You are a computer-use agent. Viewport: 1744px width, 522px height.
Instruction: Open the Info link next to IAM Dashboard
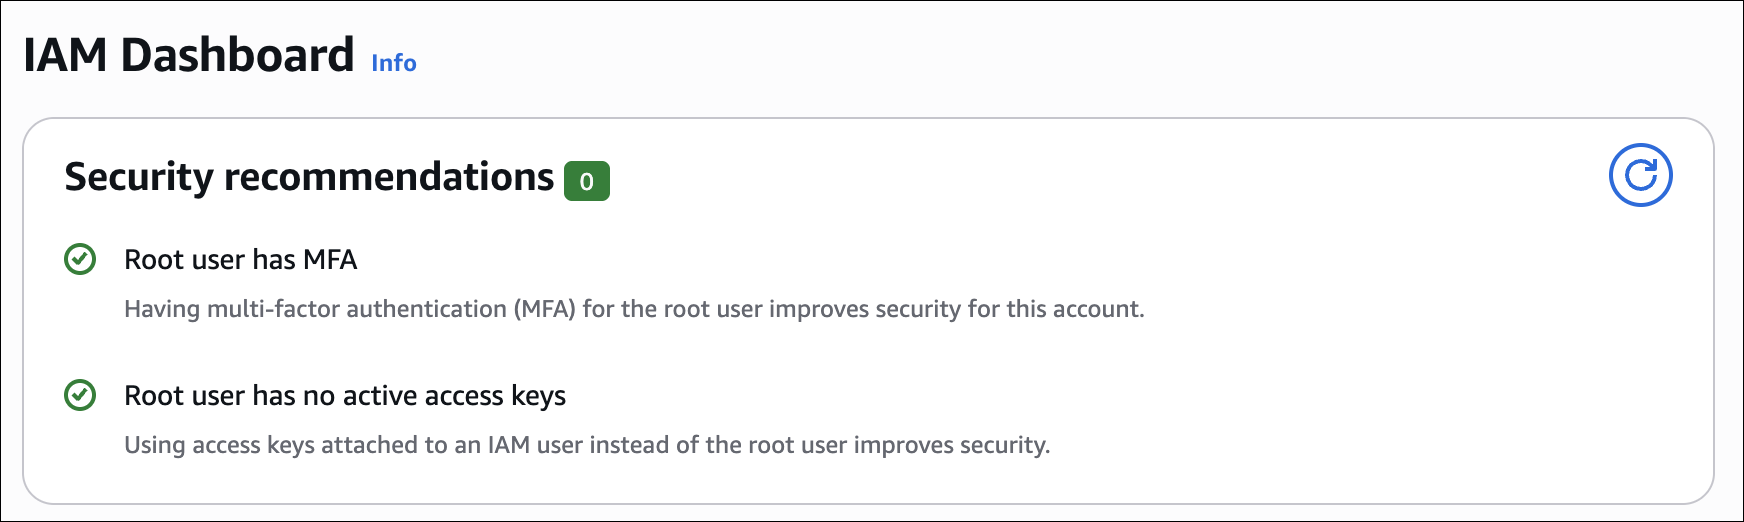(x=394, y=63)
